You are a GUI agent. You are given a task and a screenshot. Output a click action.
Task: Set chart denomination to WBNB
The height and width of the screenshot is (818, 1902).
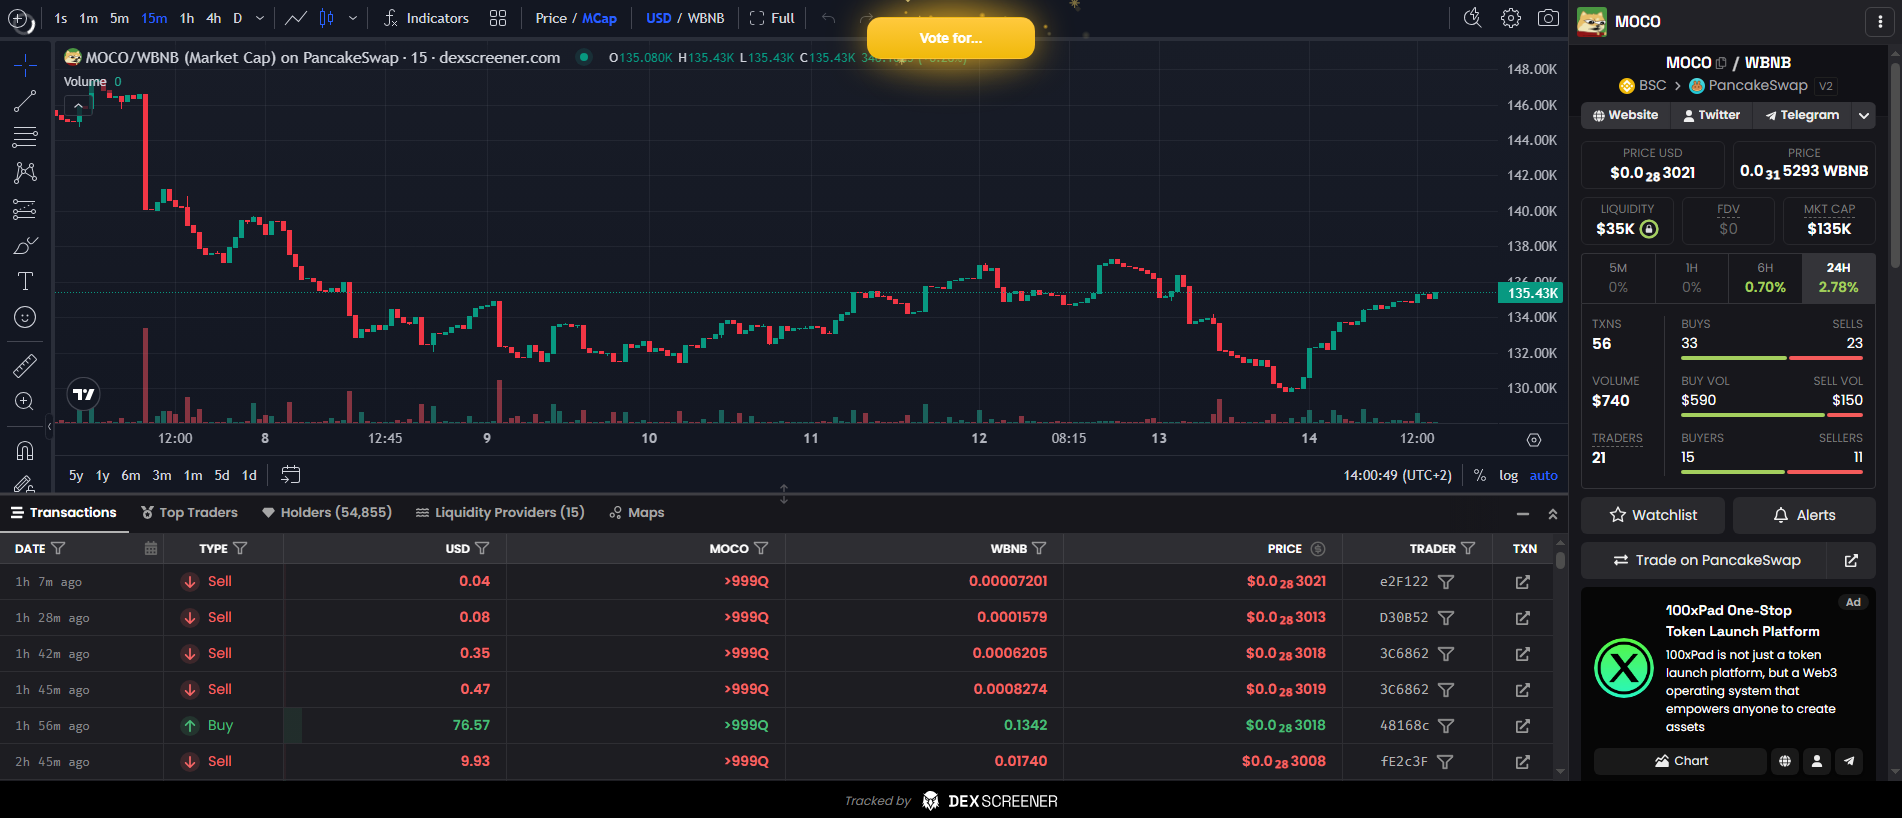point(706,18)
